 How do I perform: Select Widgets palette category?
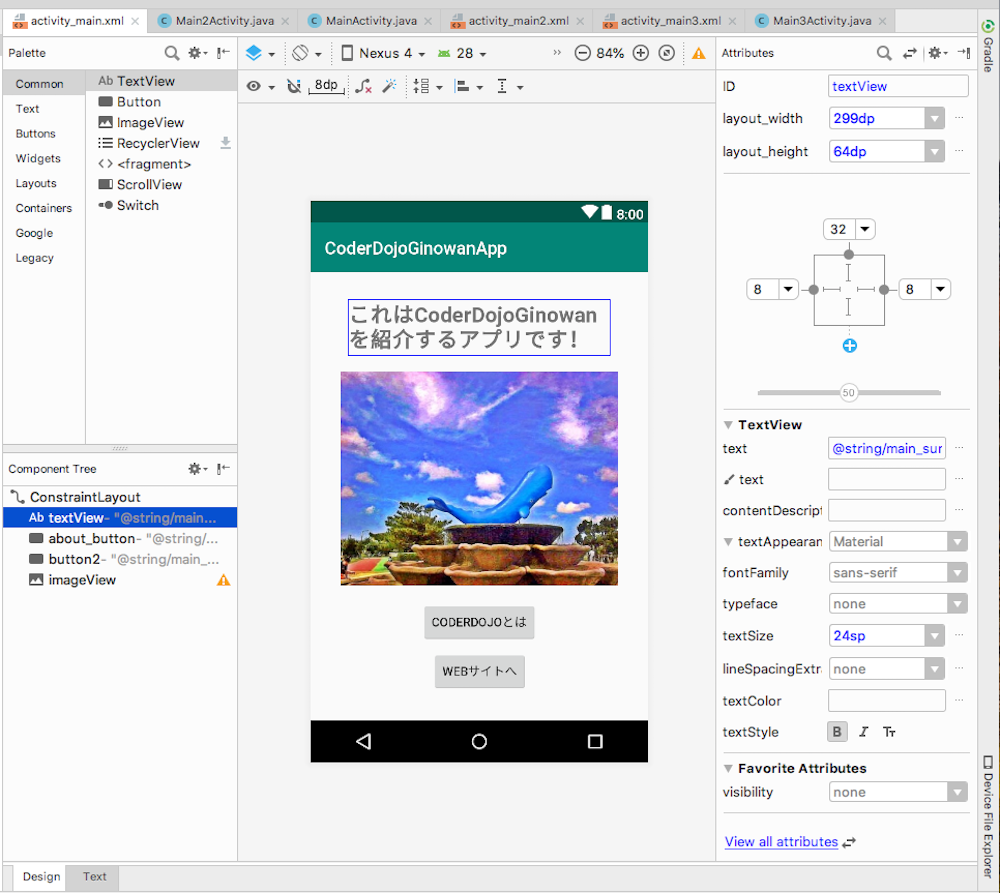pyautogui.click(x=38, y=159)
